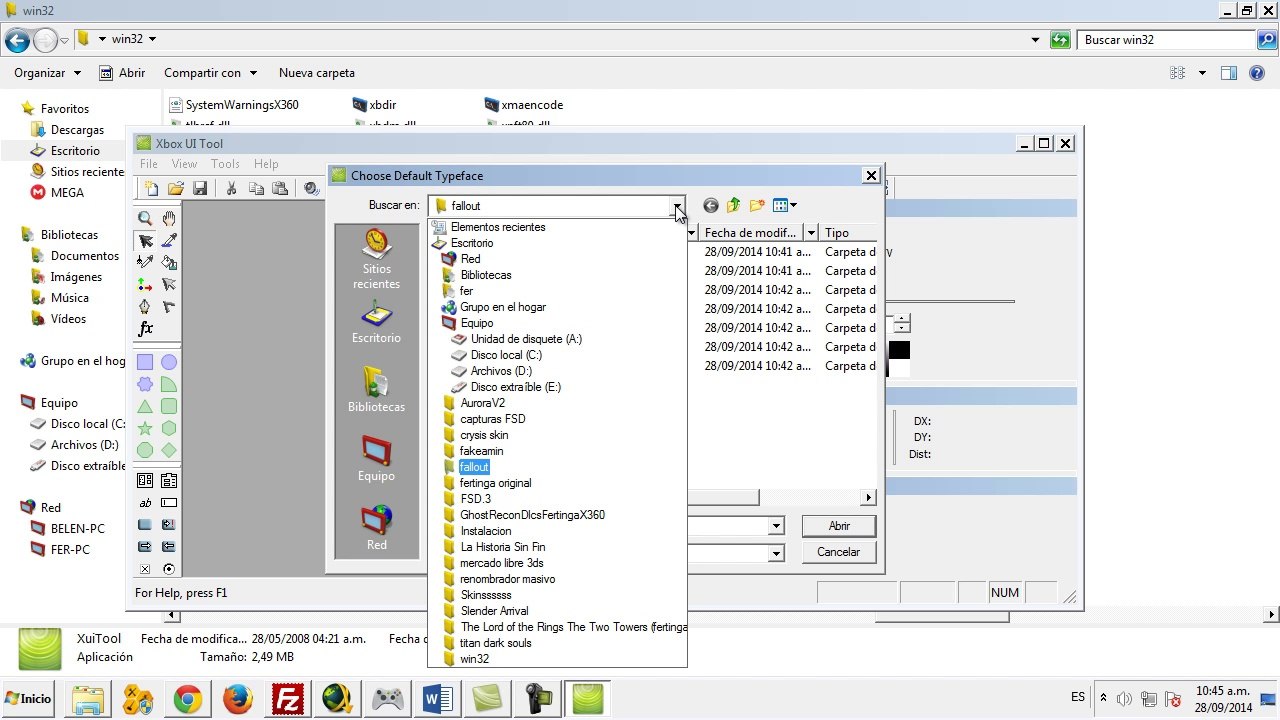Open 'Compartir con' dropdown in Explorer
1280x720 pixels.
click(211, 73)
